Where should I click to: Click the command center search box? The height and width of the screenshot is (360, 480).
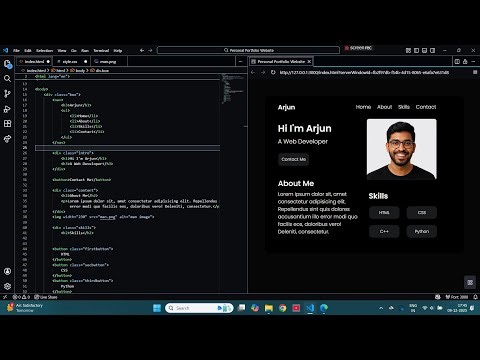(248, 50)
